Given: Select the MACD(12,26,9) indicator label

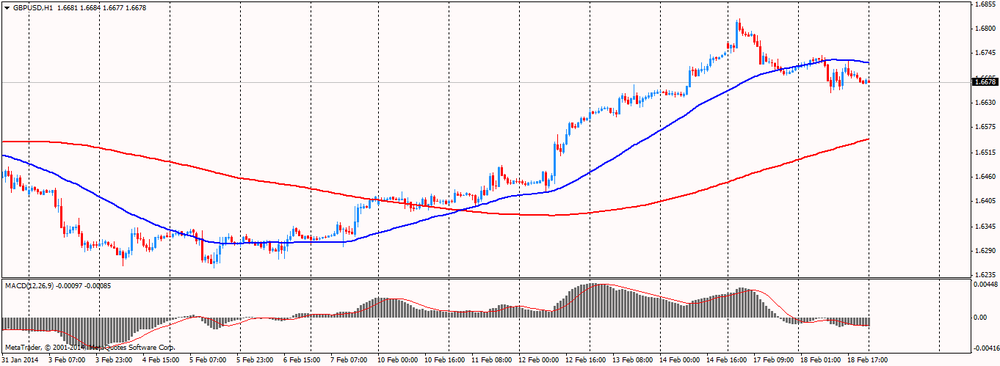Looking at the screenshot, I should click(x=26, y=286).
